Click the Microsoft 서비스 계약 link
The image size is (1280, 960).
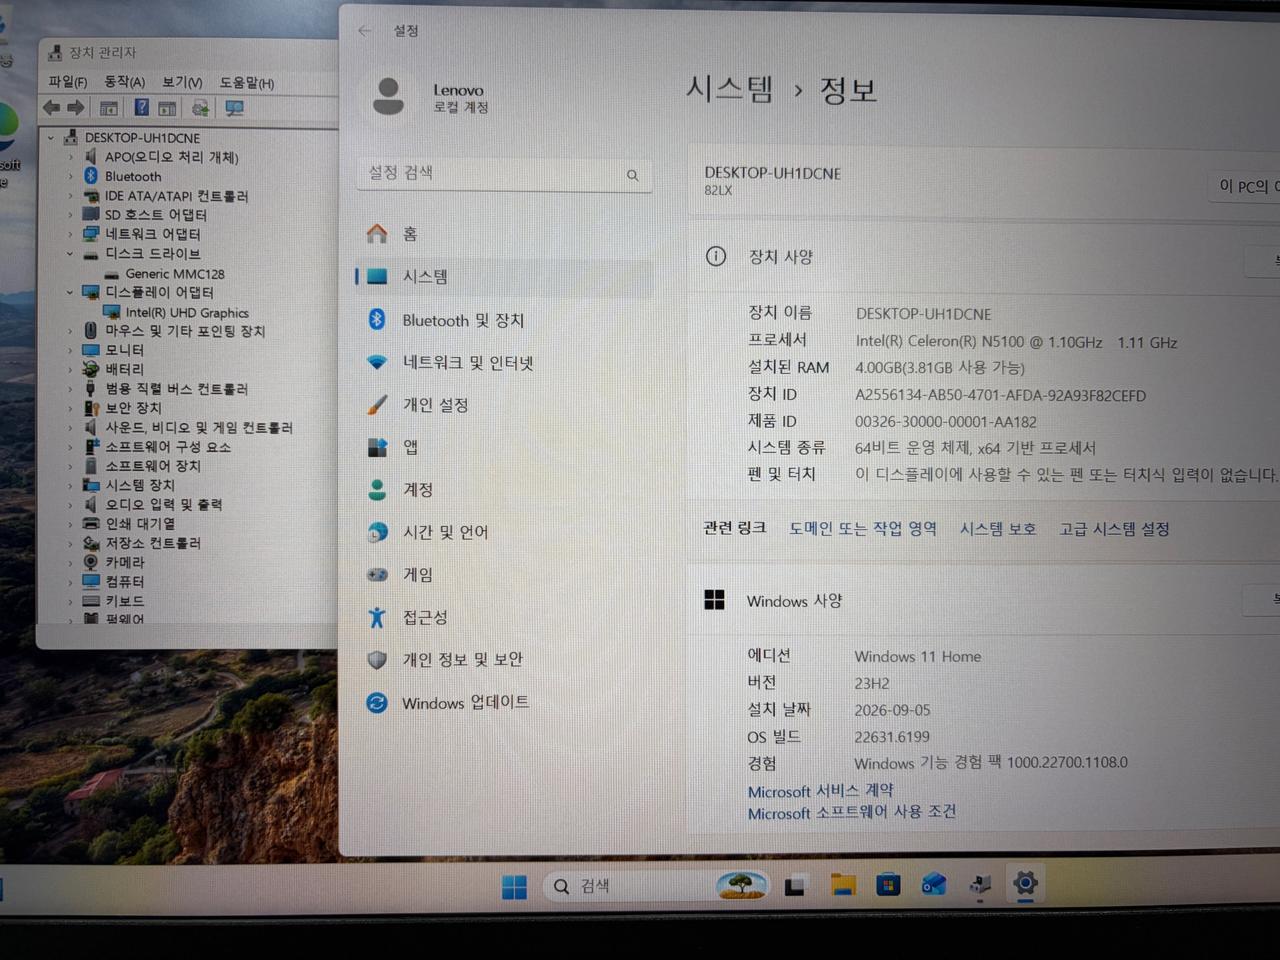point(820,790)
